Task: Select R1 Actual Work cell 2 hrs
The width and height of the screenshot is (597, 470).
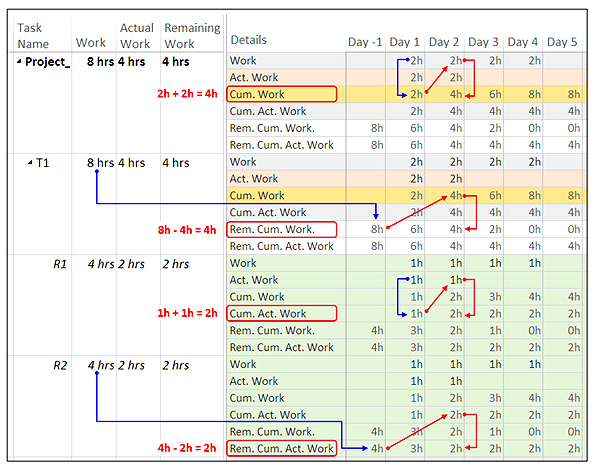Action: [131, 264]
